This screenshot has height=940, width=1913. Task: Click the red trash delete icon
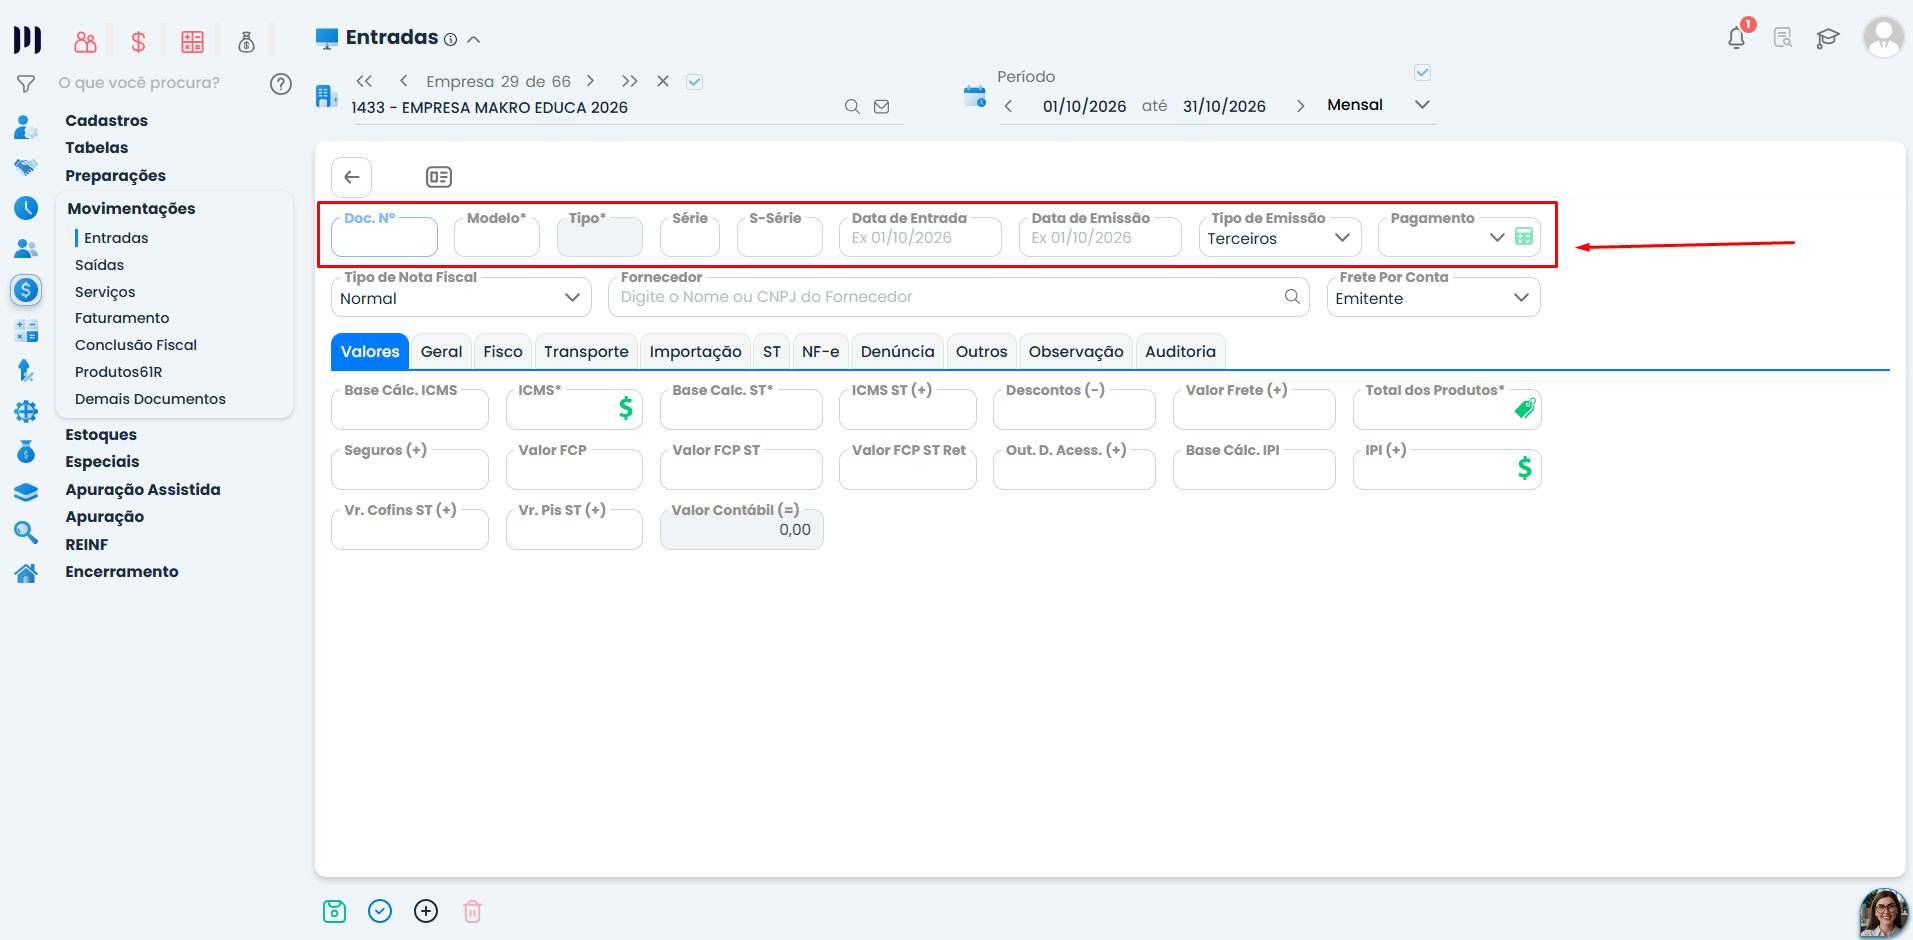pyautogui.click(x=472, y=911)
